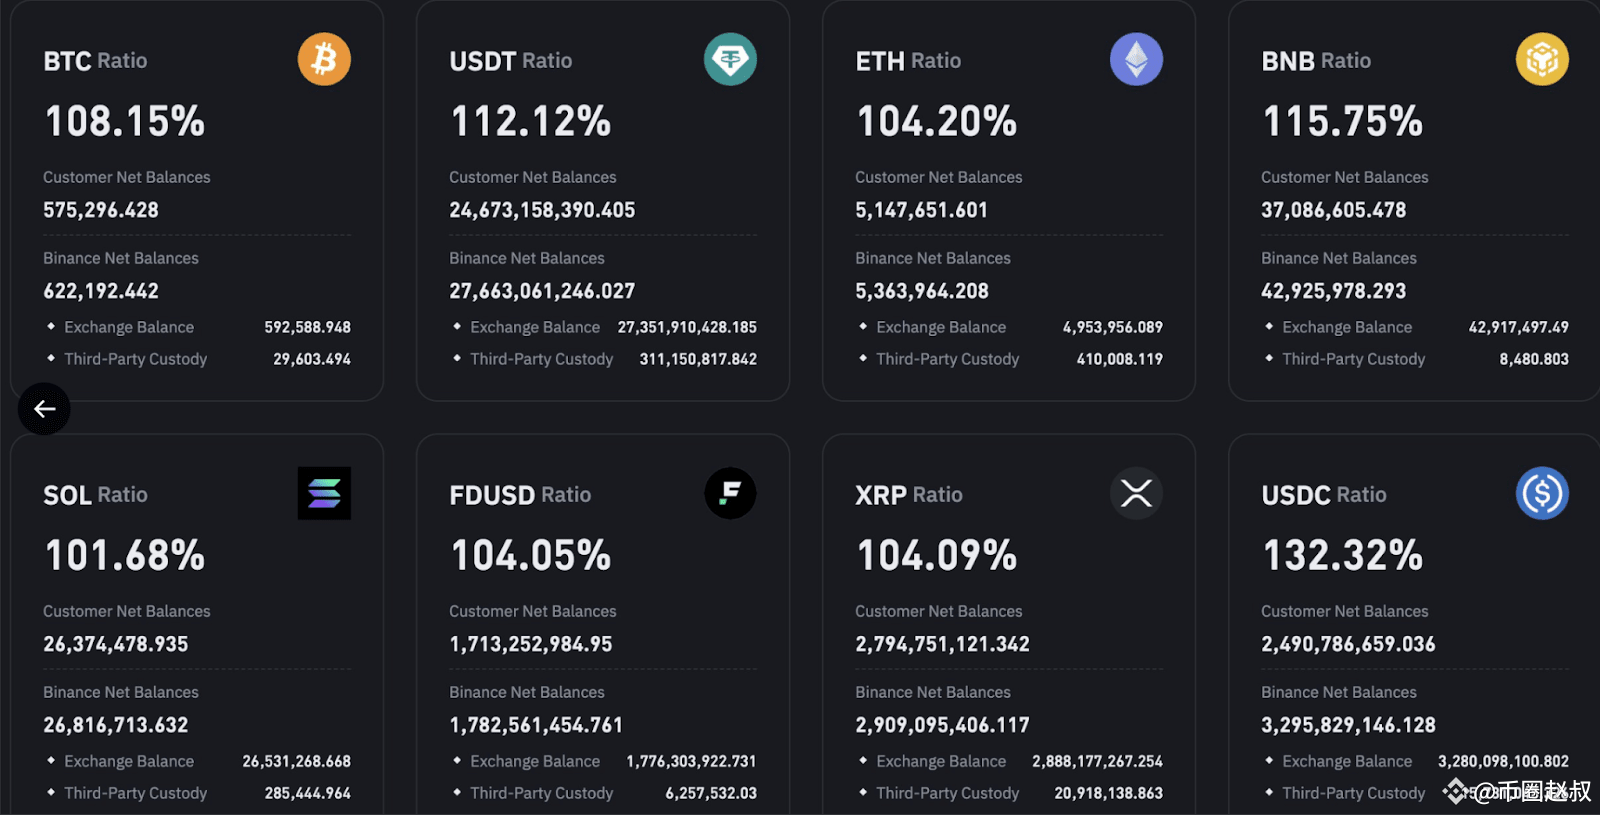
Task: Click FDUSD Third-Party Custody row
Action: (x=604, y=793)
